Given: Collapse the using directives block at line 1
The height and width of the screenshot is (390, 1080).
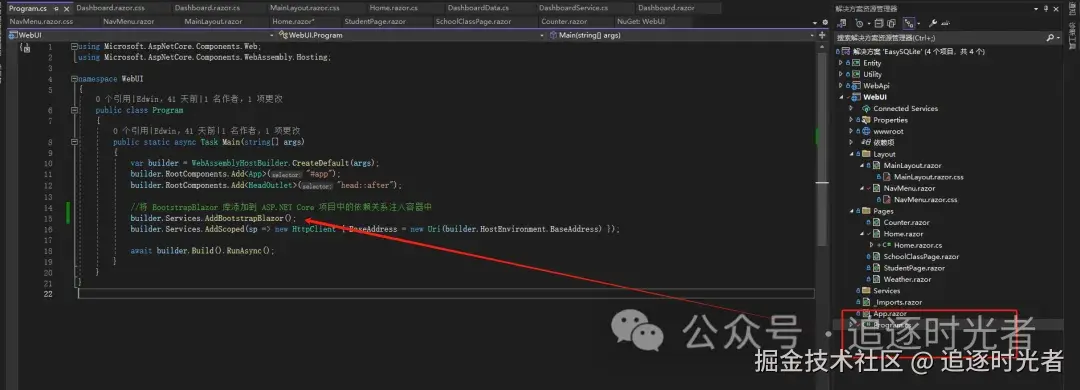Looking at the screenshot, I should pos(75,46).
